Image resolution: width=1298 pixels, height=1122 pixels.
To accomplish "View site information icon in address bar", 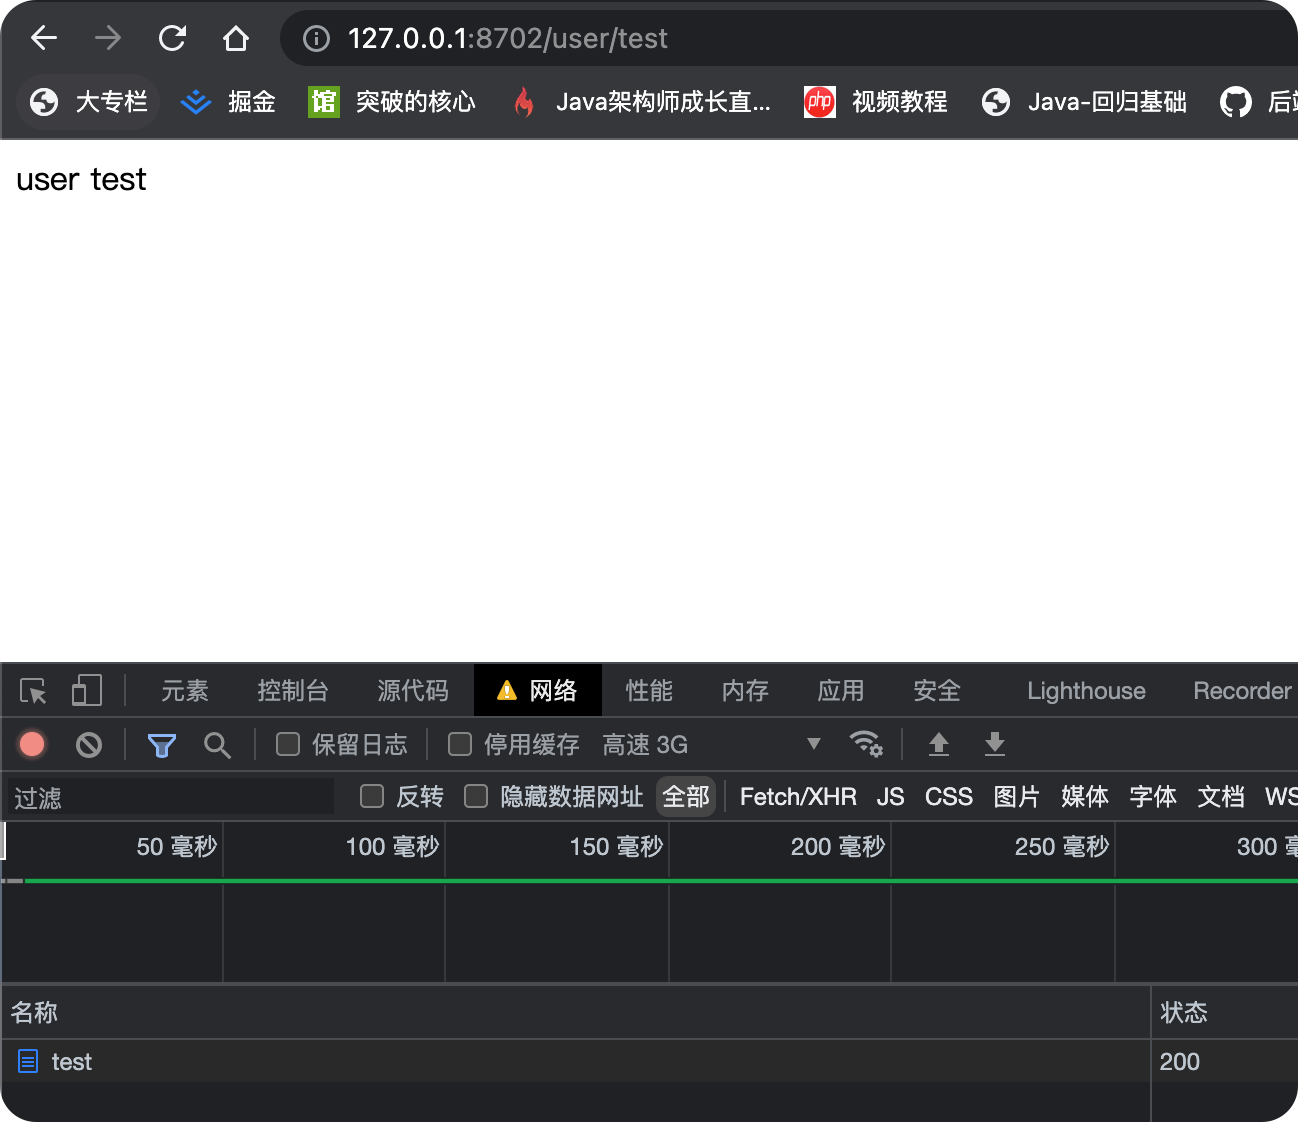I will tap(316, 38).
